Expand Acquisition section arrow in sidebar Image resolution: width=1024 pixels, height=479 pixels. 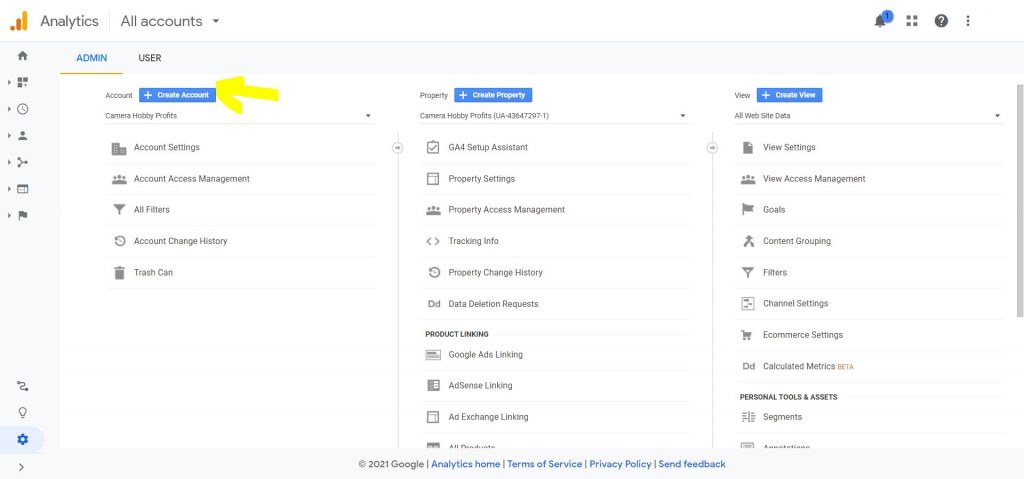point(9,162)
